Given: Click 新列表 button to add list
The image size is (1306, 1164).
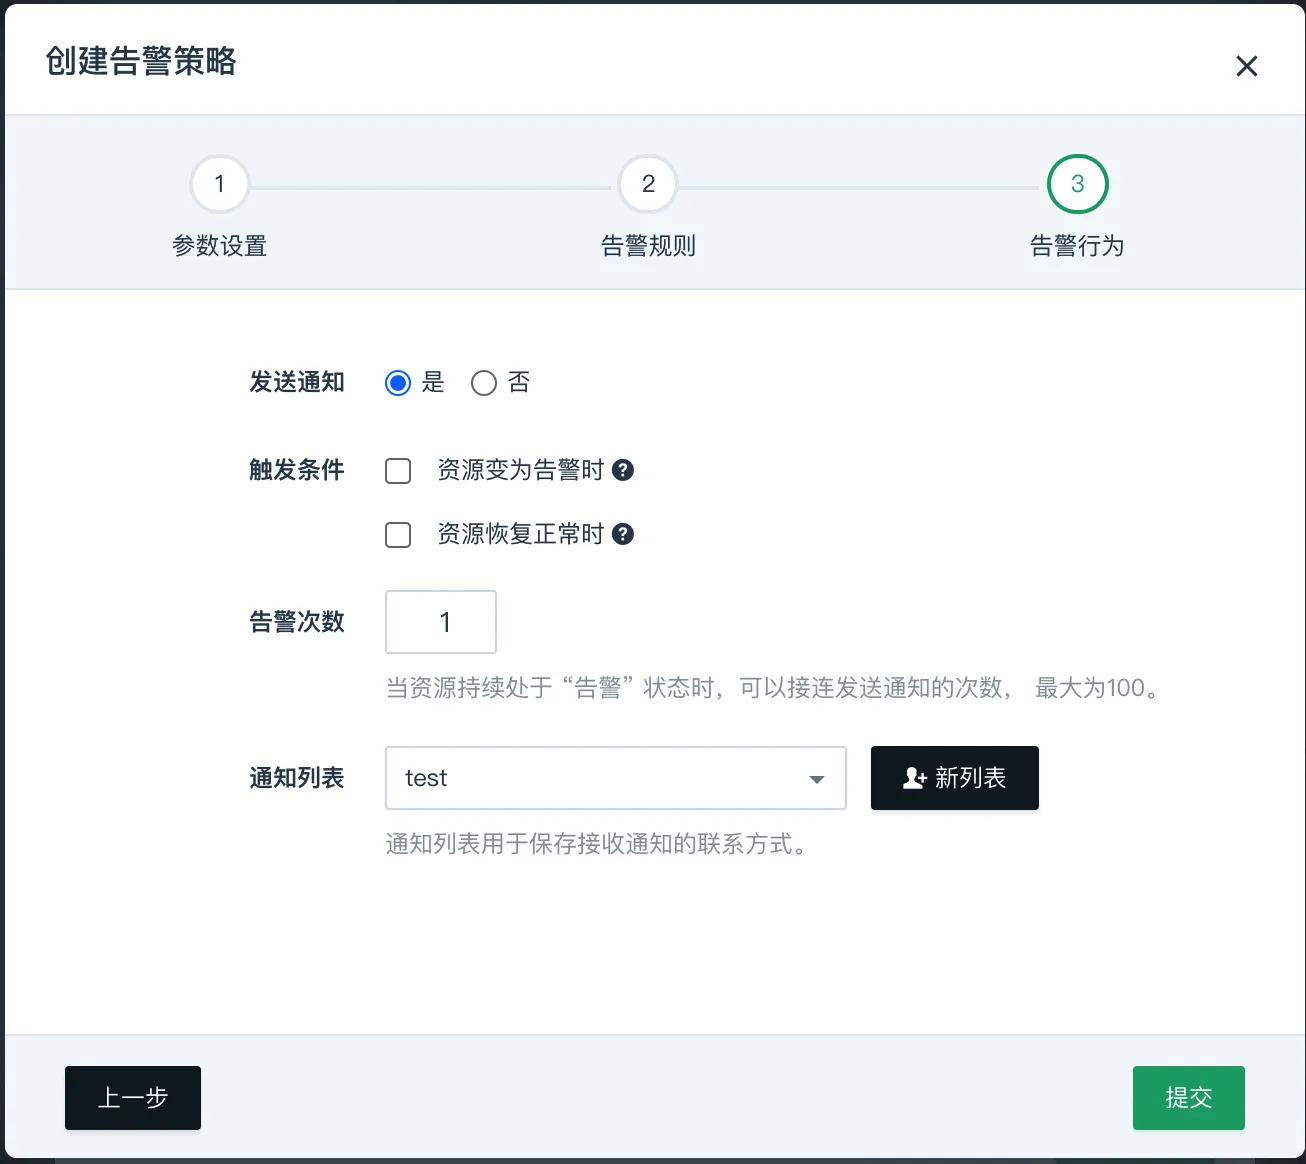Looking at the screenshot, I should pyautogui.click(x=955, y=778).
